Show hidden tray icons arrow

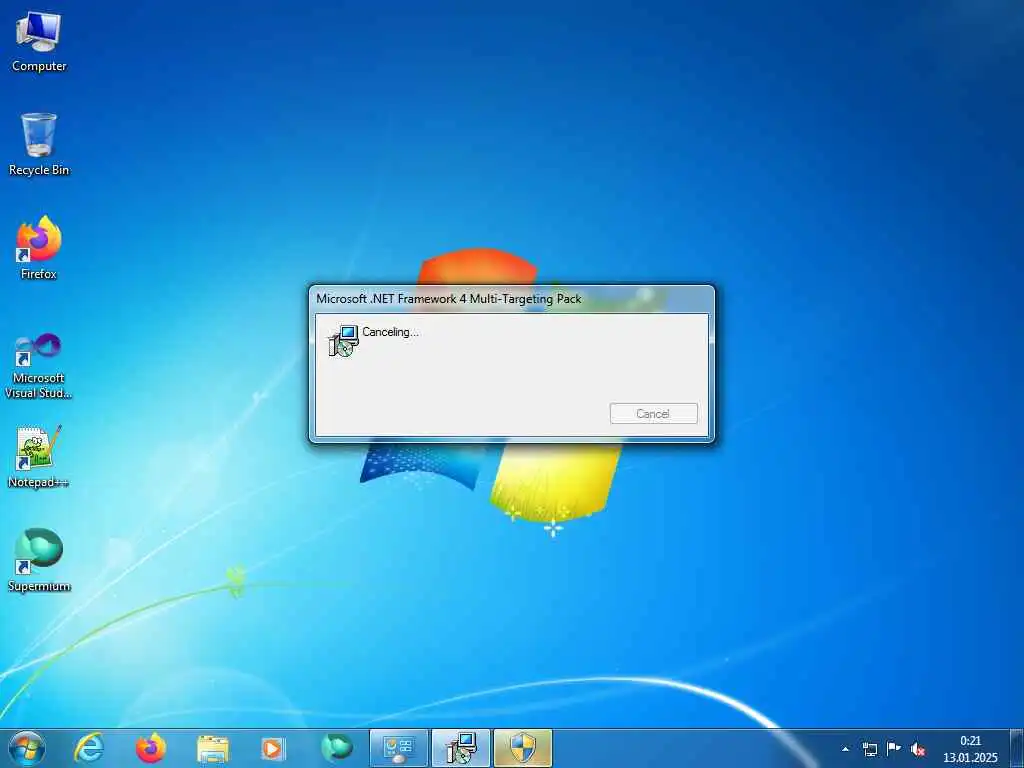pos(846,749)
